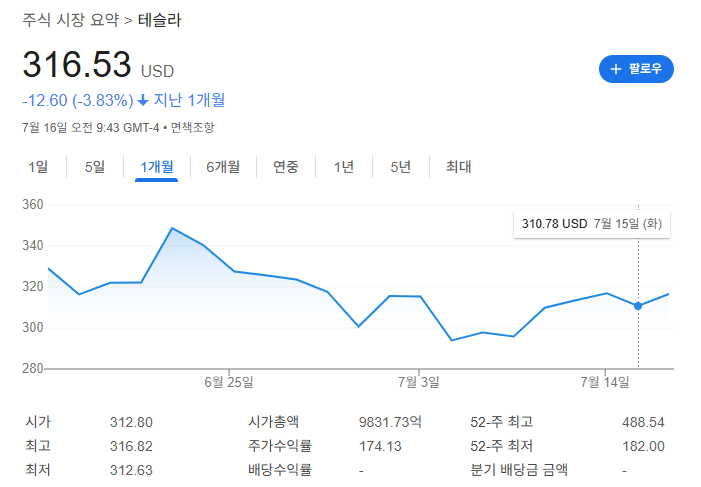Click the 300 y-axis label
This screenshot has width=701, height=487.
(x=33, y=327)
